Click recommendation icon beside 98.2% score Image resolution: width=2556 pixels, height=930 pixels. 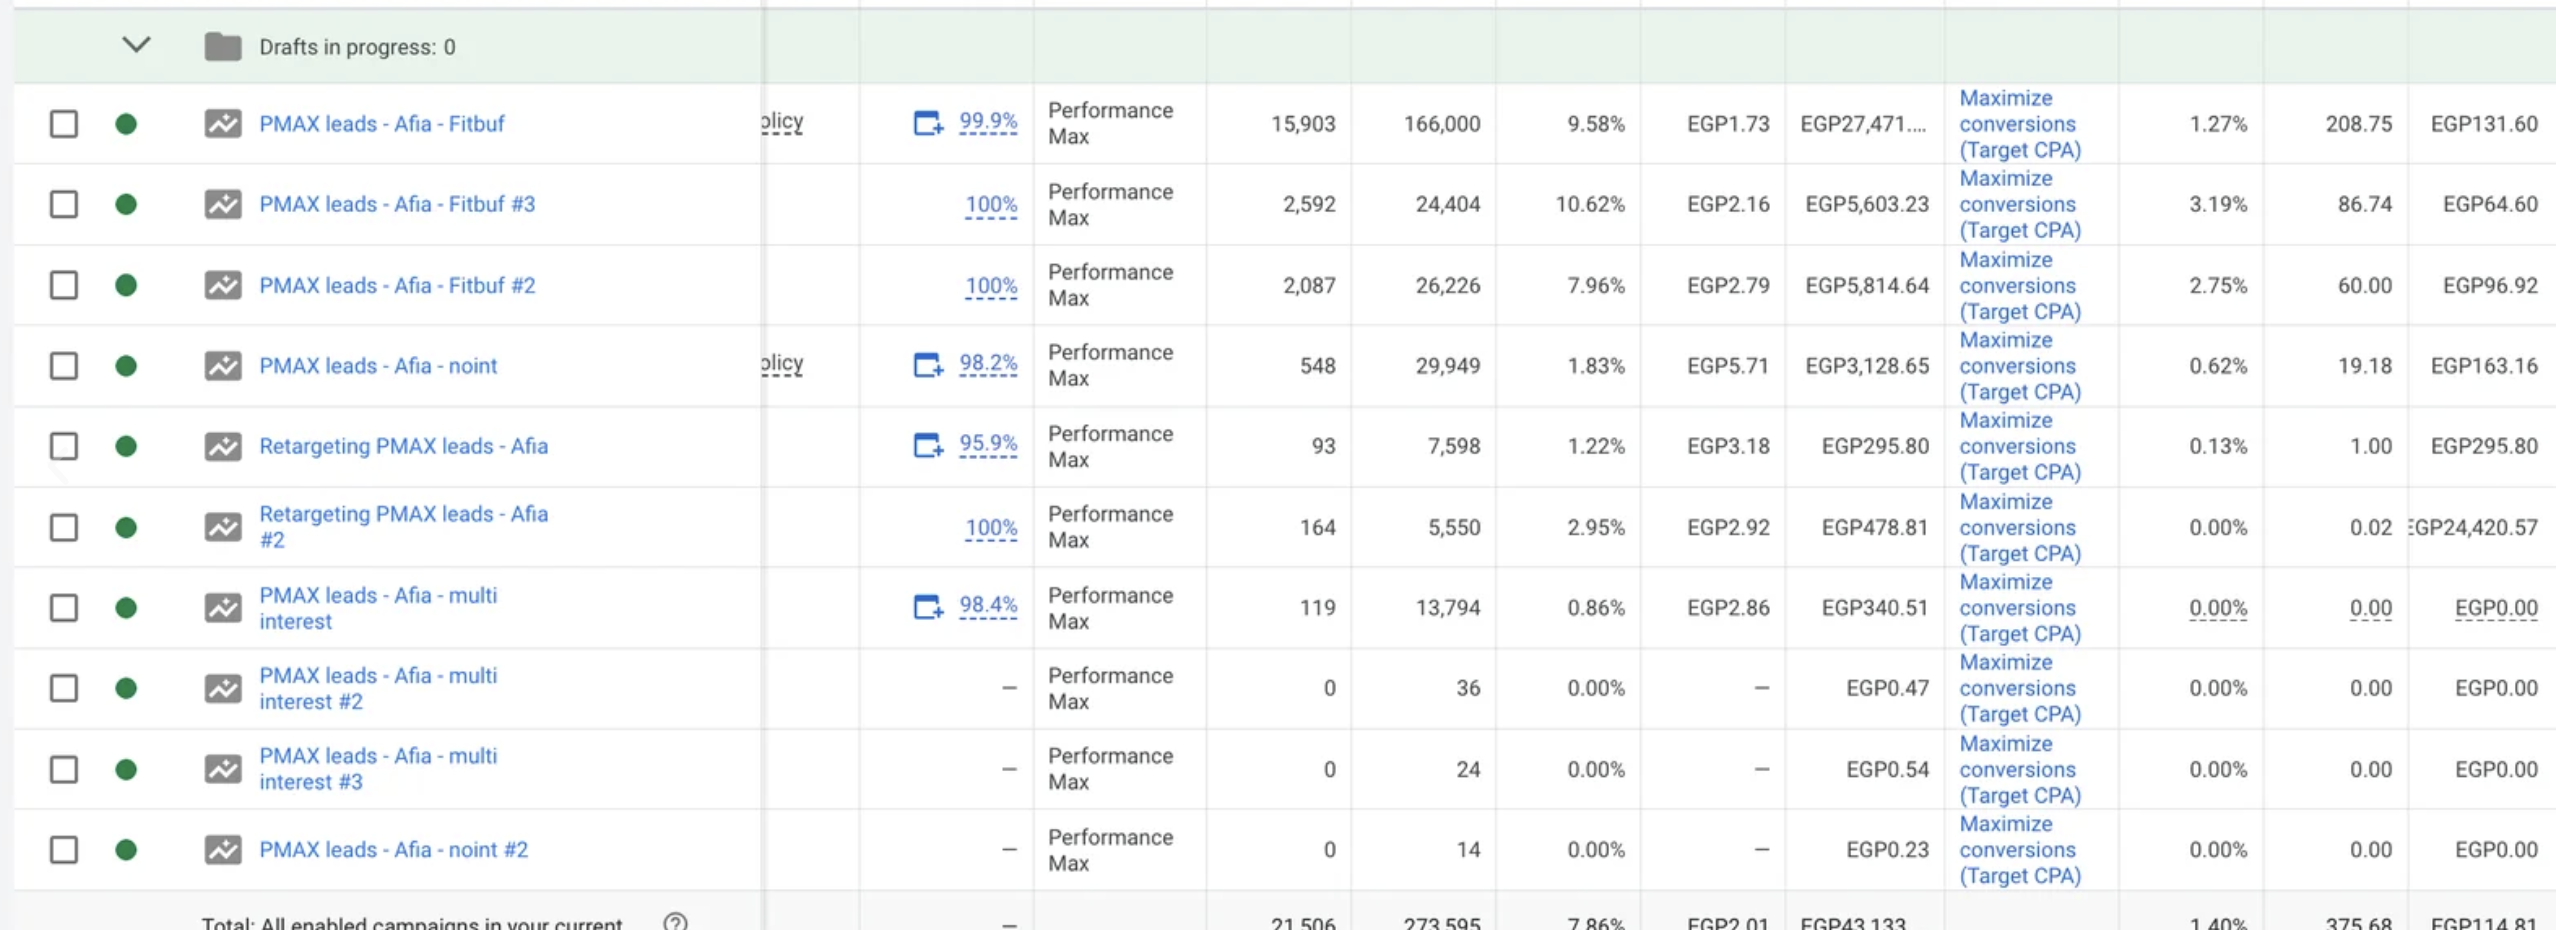(x=927, y=365)
